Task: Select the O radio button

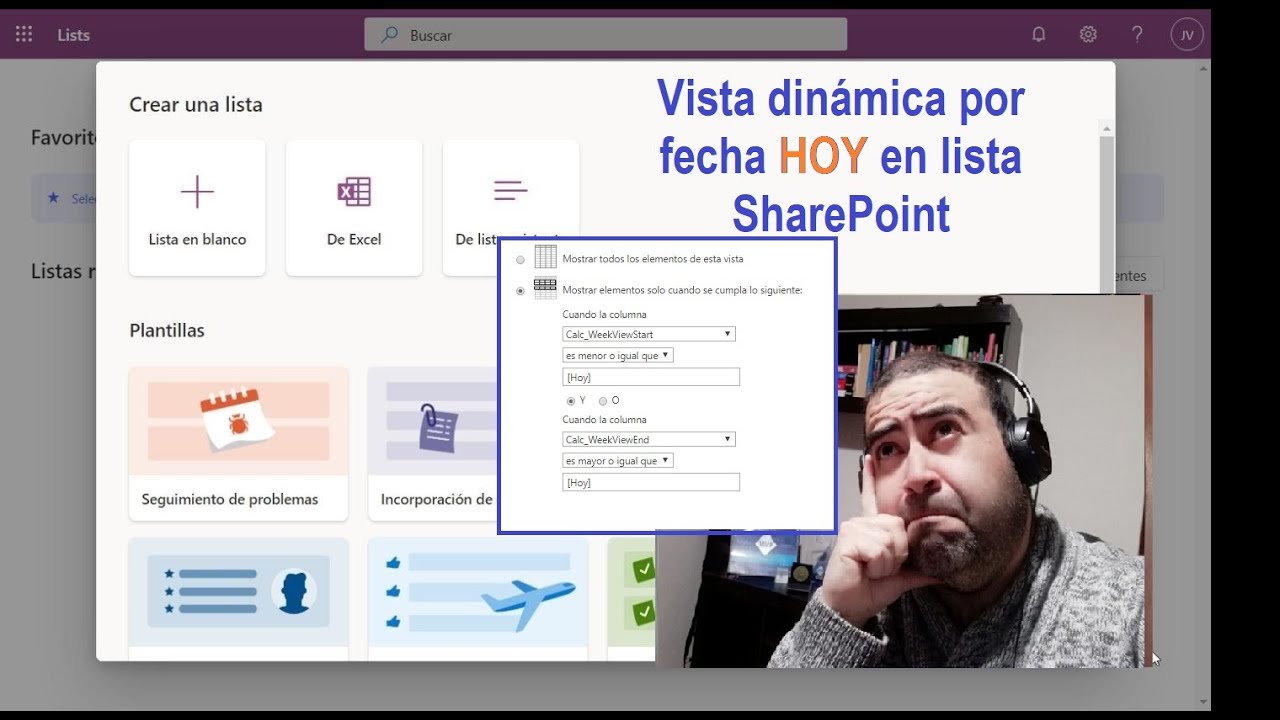Action: click(603, 401)
